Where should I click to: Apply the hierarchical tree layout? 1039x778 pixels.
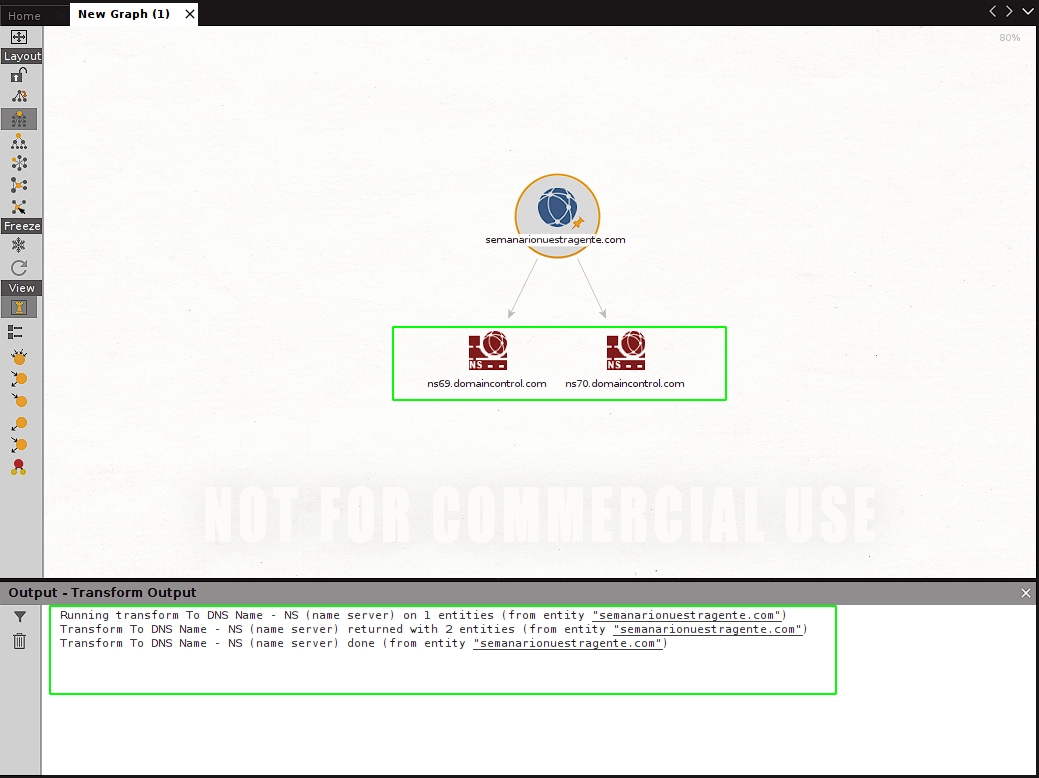point(19,141)
